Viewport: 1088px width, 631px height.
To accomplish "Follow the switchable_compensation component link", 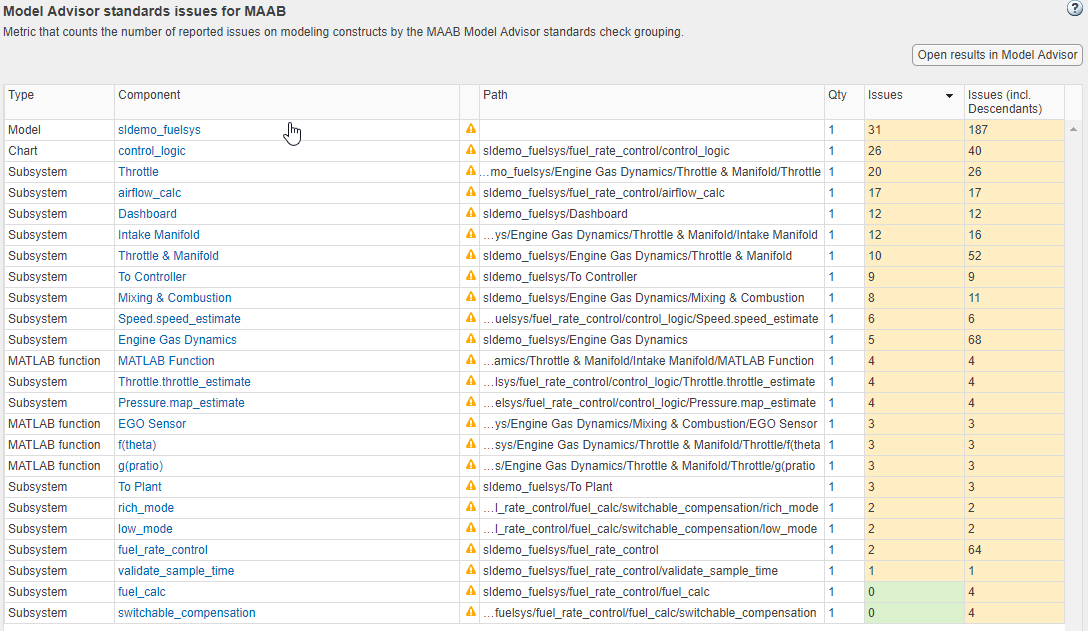I will pos(186,612).
